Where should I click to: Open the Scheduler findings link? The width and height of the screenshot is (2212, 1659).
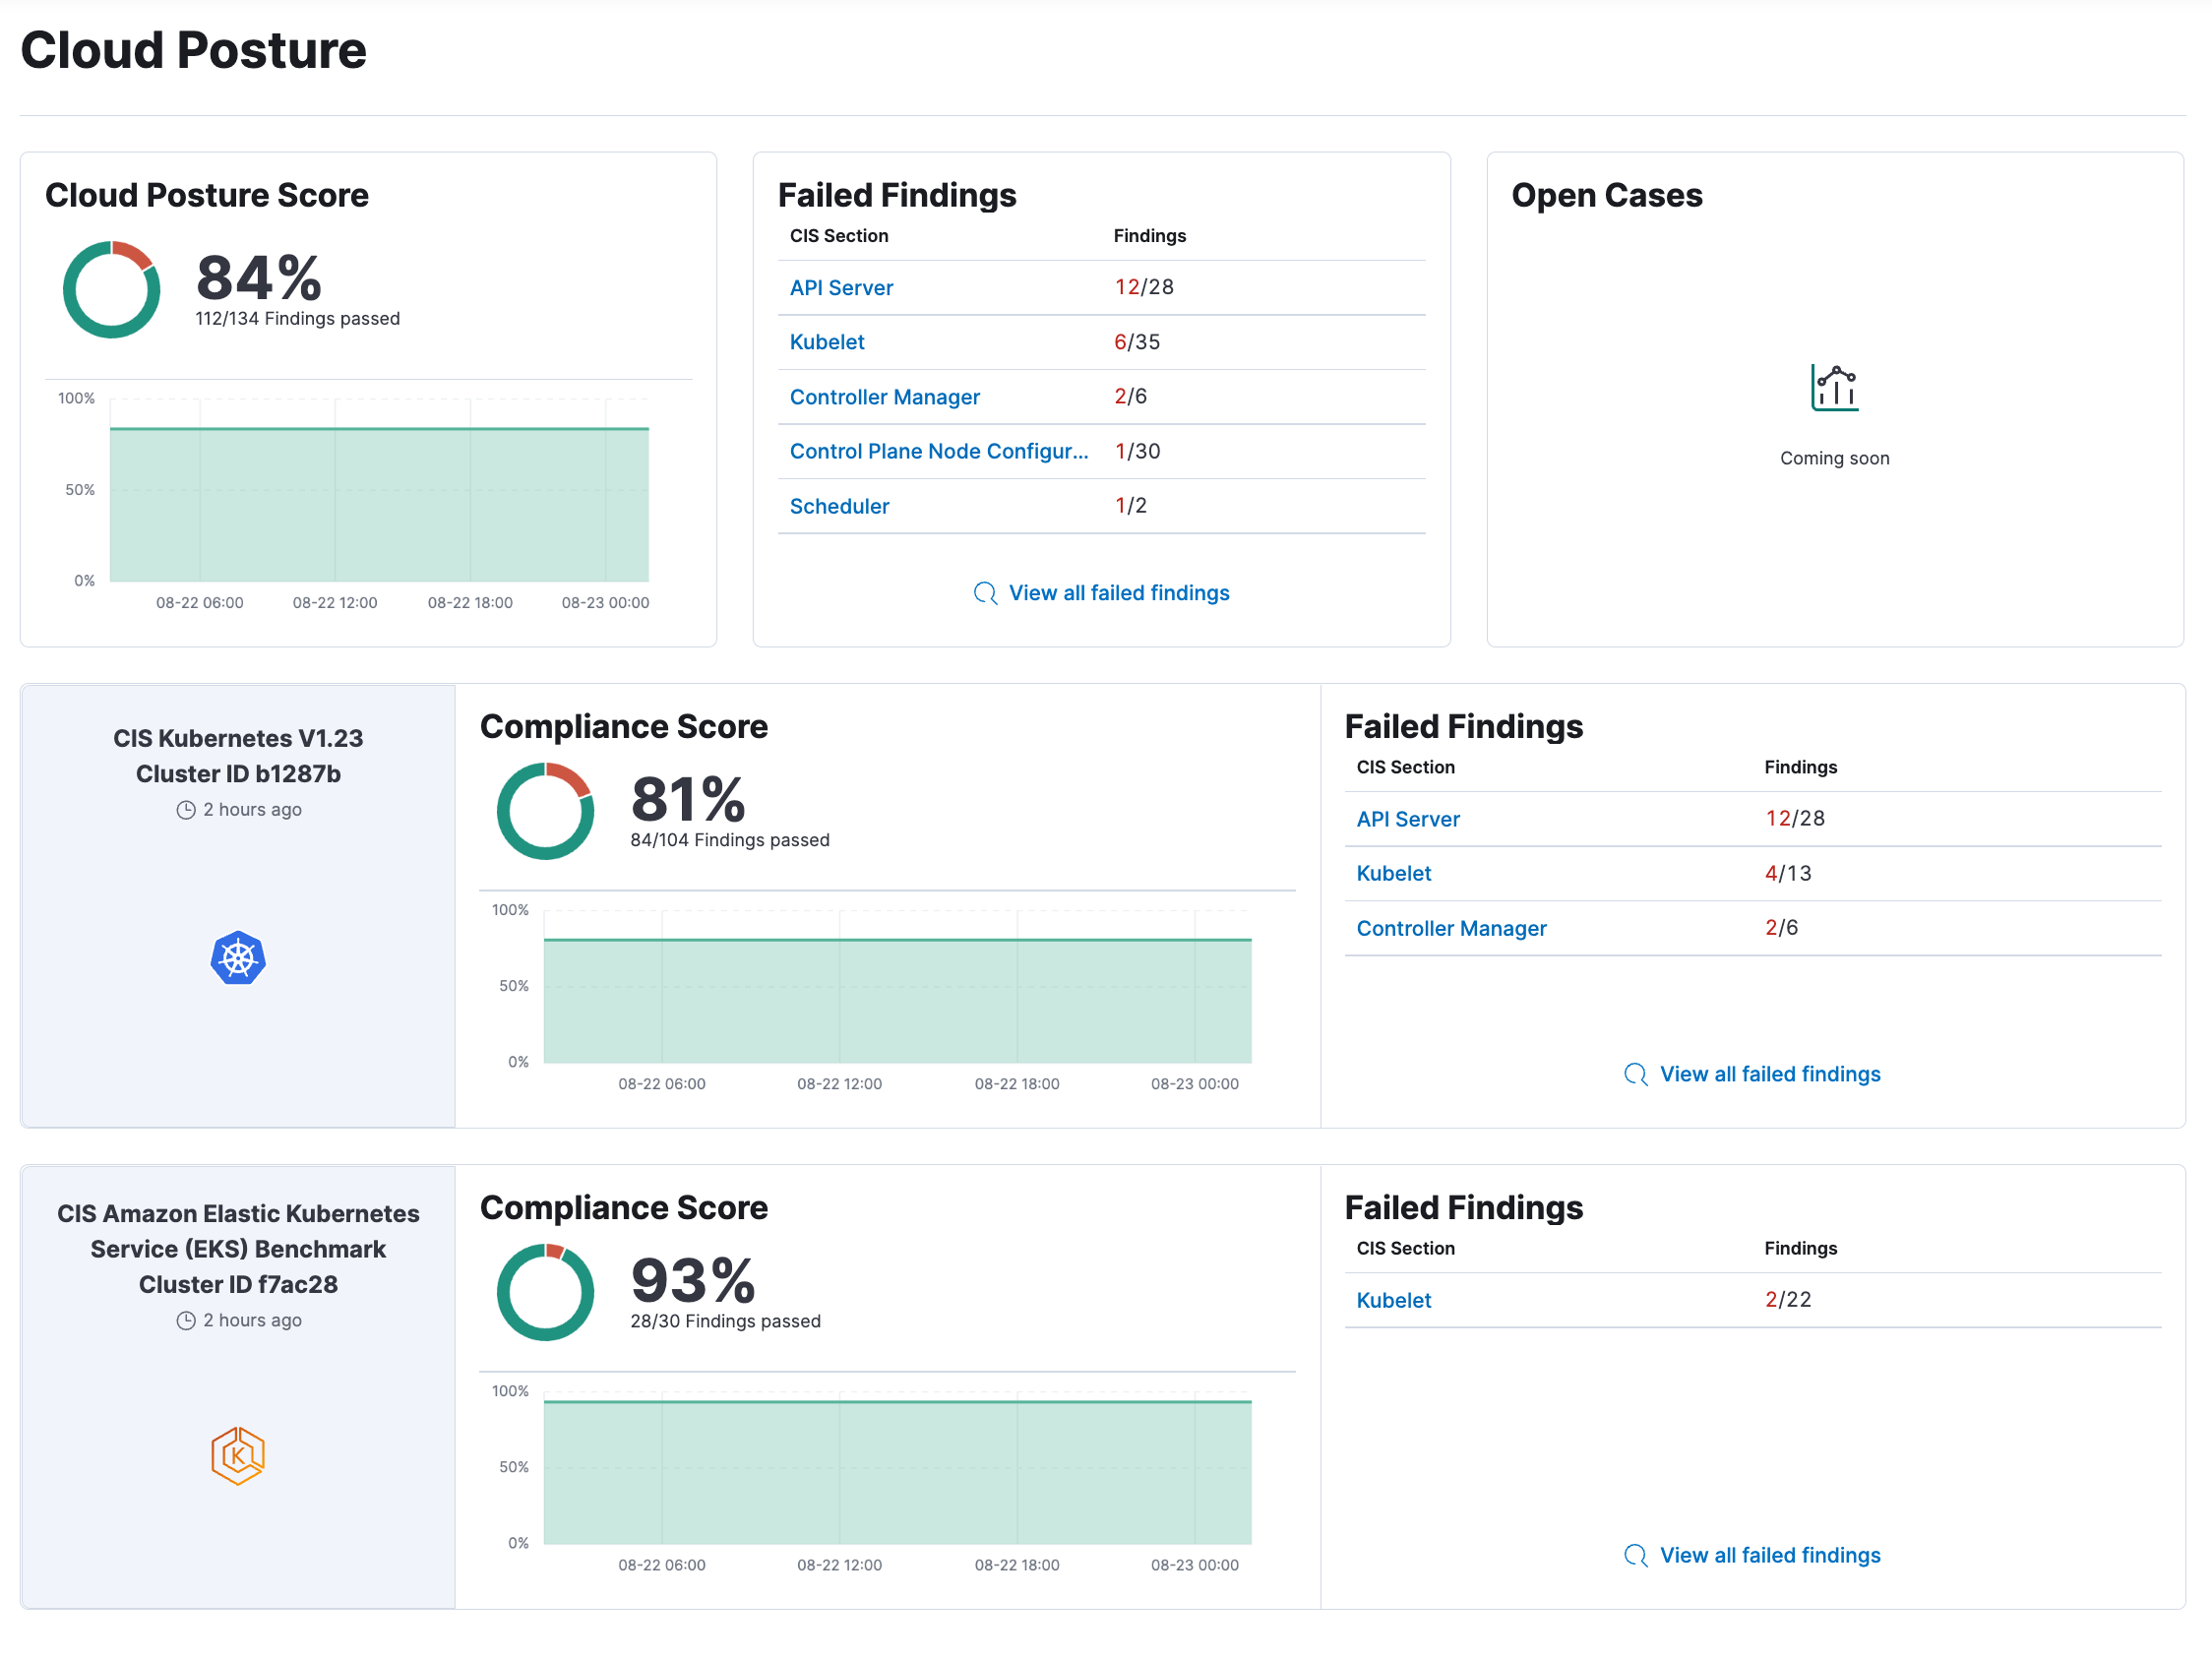point(839,506)
